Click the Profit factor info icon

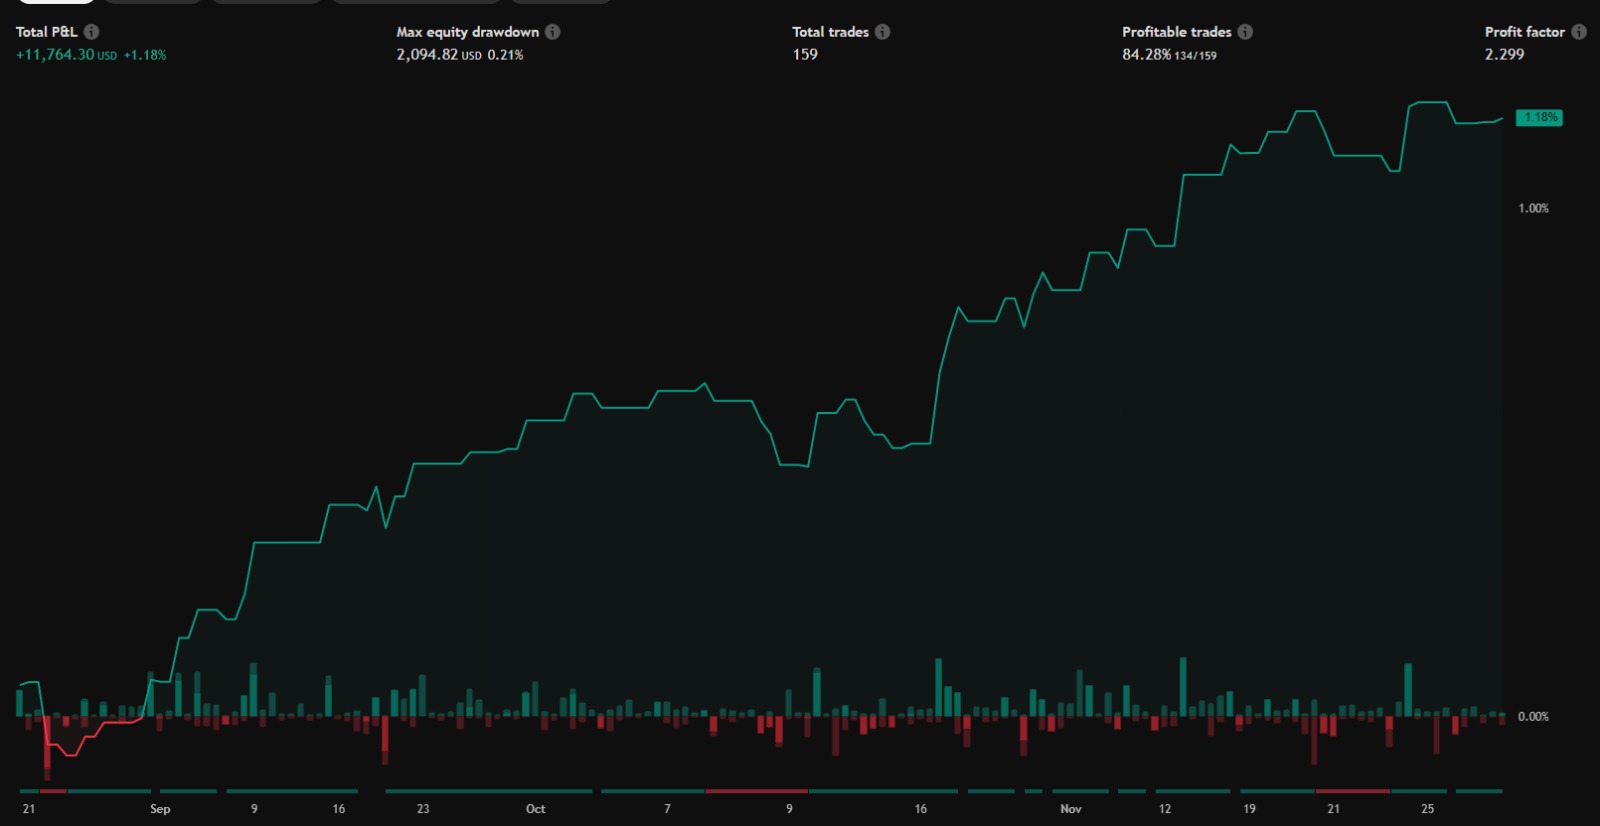click(x=1579, y=32)
